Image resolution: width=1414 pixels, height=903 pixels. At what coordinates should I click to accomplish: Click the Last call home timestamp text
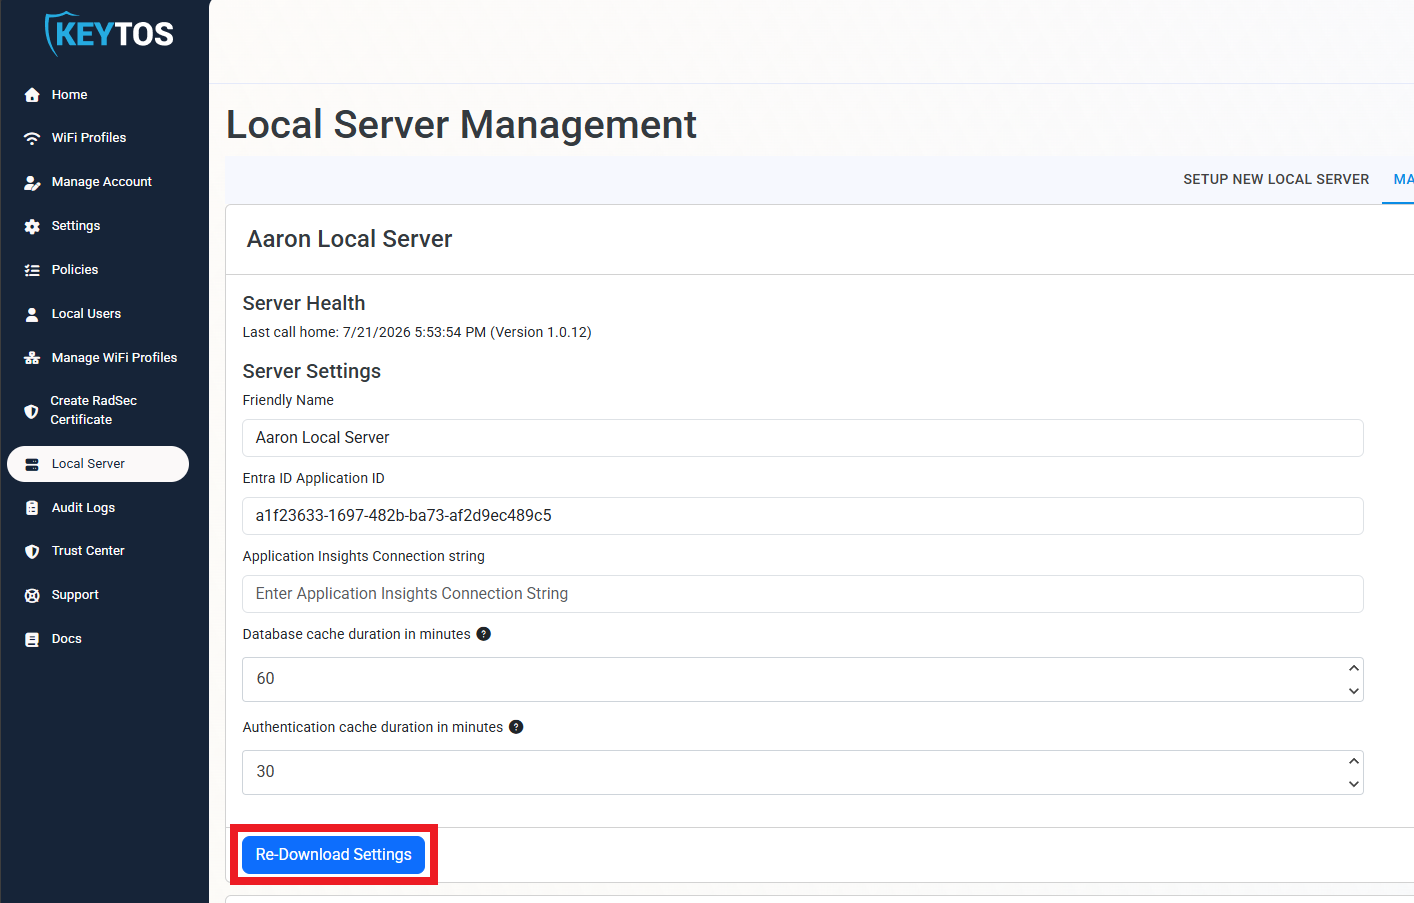point(417,332)
